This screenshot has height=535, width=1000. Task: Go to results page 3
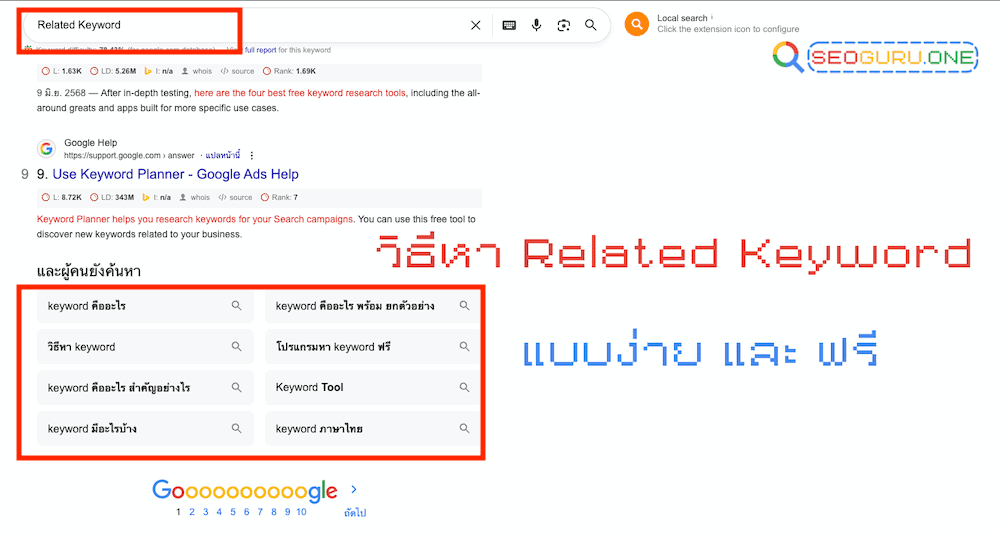point(205,512)
